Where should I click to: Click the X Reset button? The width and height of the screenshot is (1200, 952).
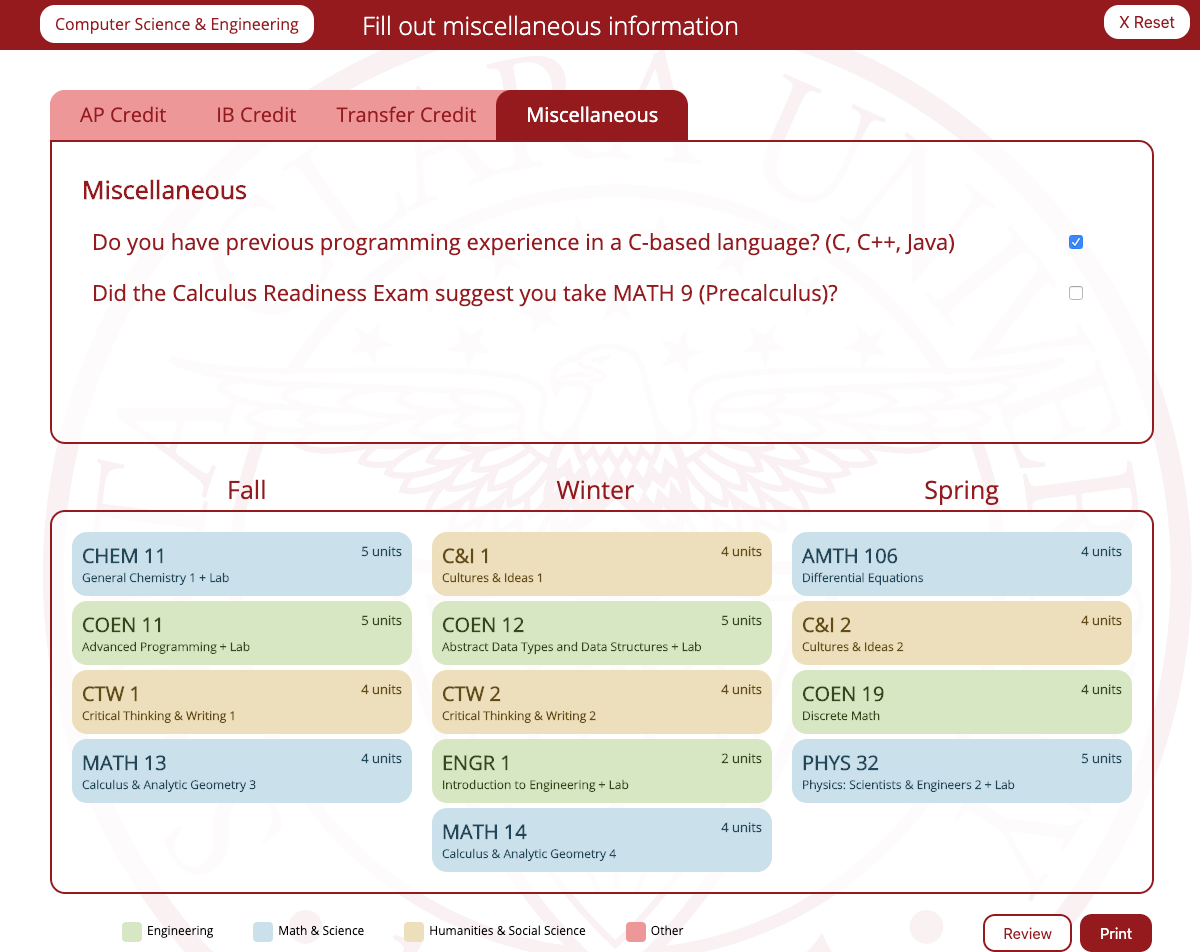tap(1146, 22)
